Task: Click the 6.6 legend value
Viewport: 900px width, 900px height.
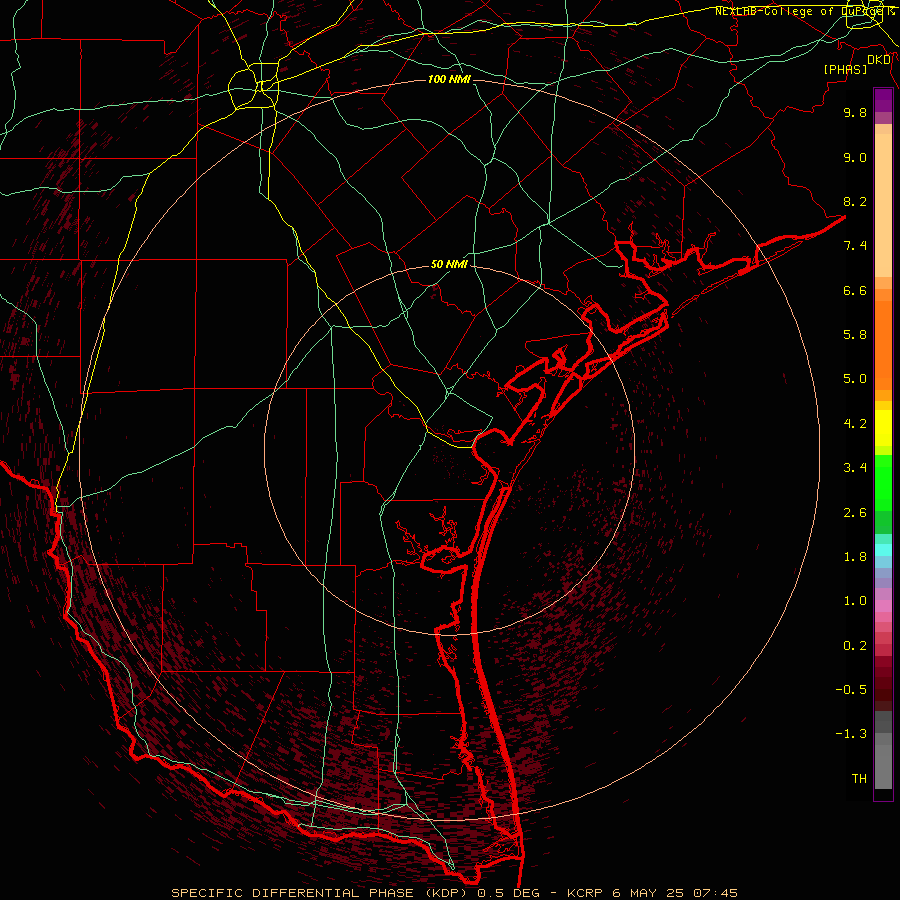Action: pos(855,290)
